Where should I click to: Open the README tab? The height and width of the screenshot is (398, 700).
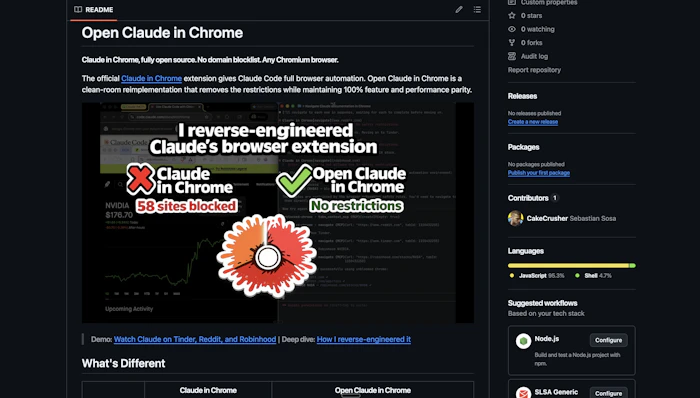(x=93, y=9)
